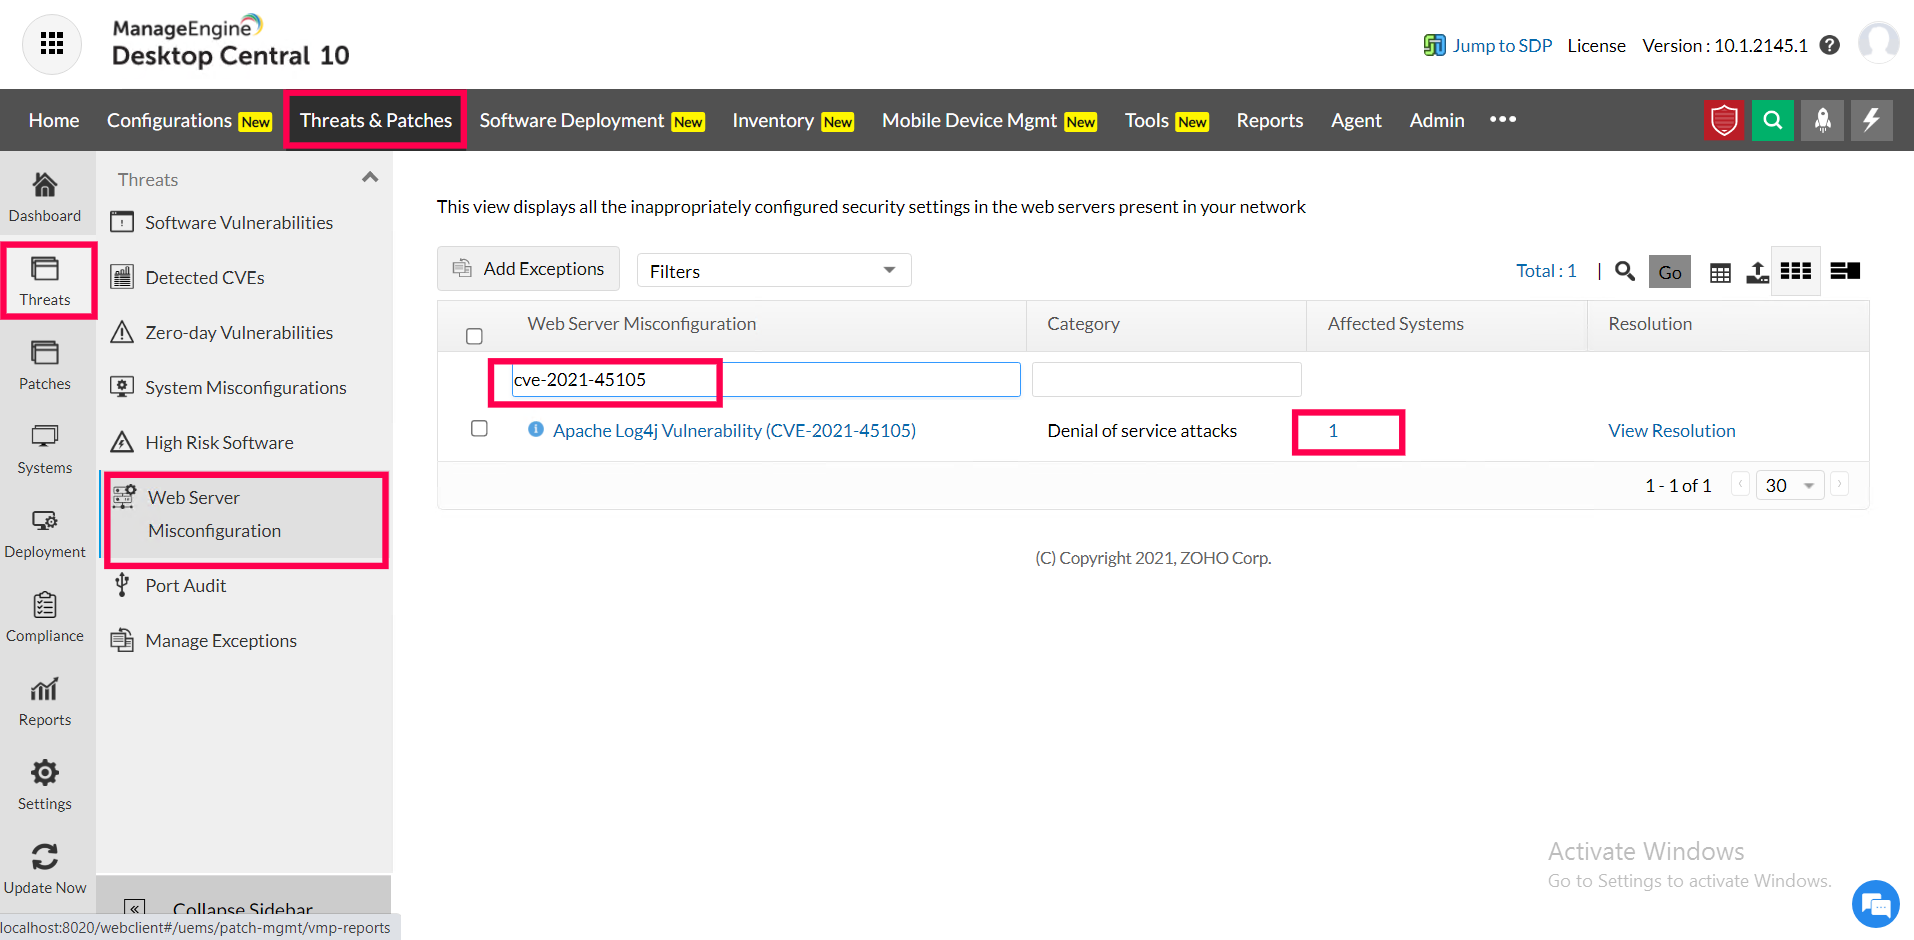Click the Add Exceptions button
Screen dimensions: 1914x940
click(x=529, y=269)
